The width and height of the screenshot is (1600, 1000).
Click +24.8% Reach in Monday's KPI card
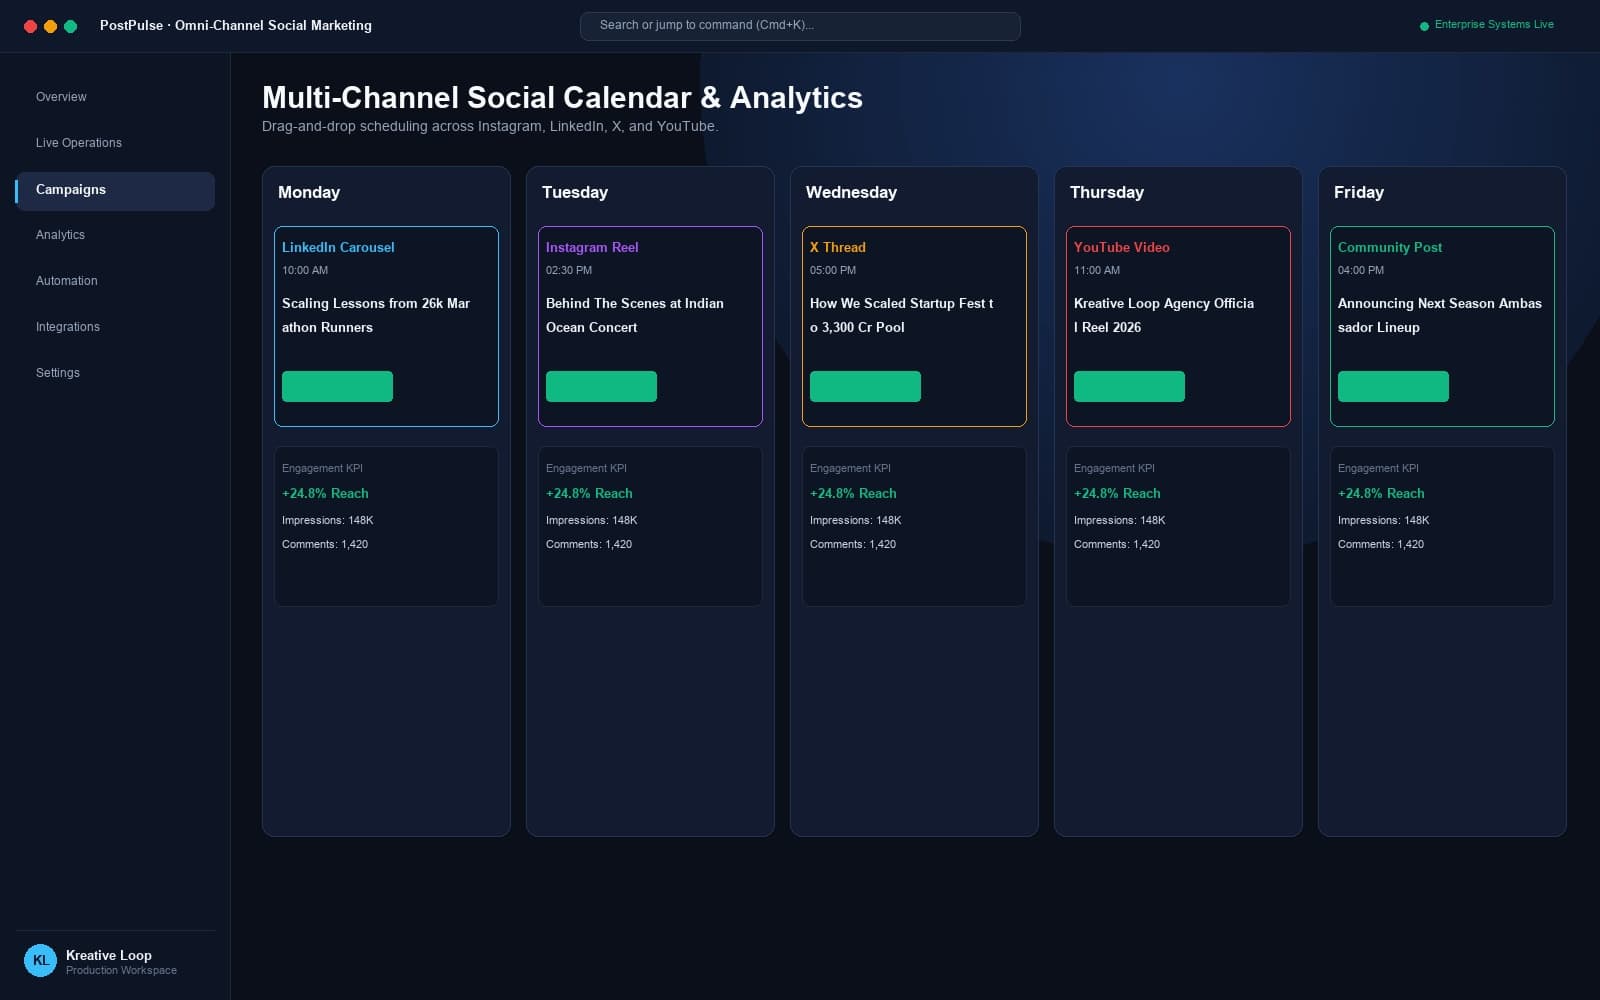[325, 493]
